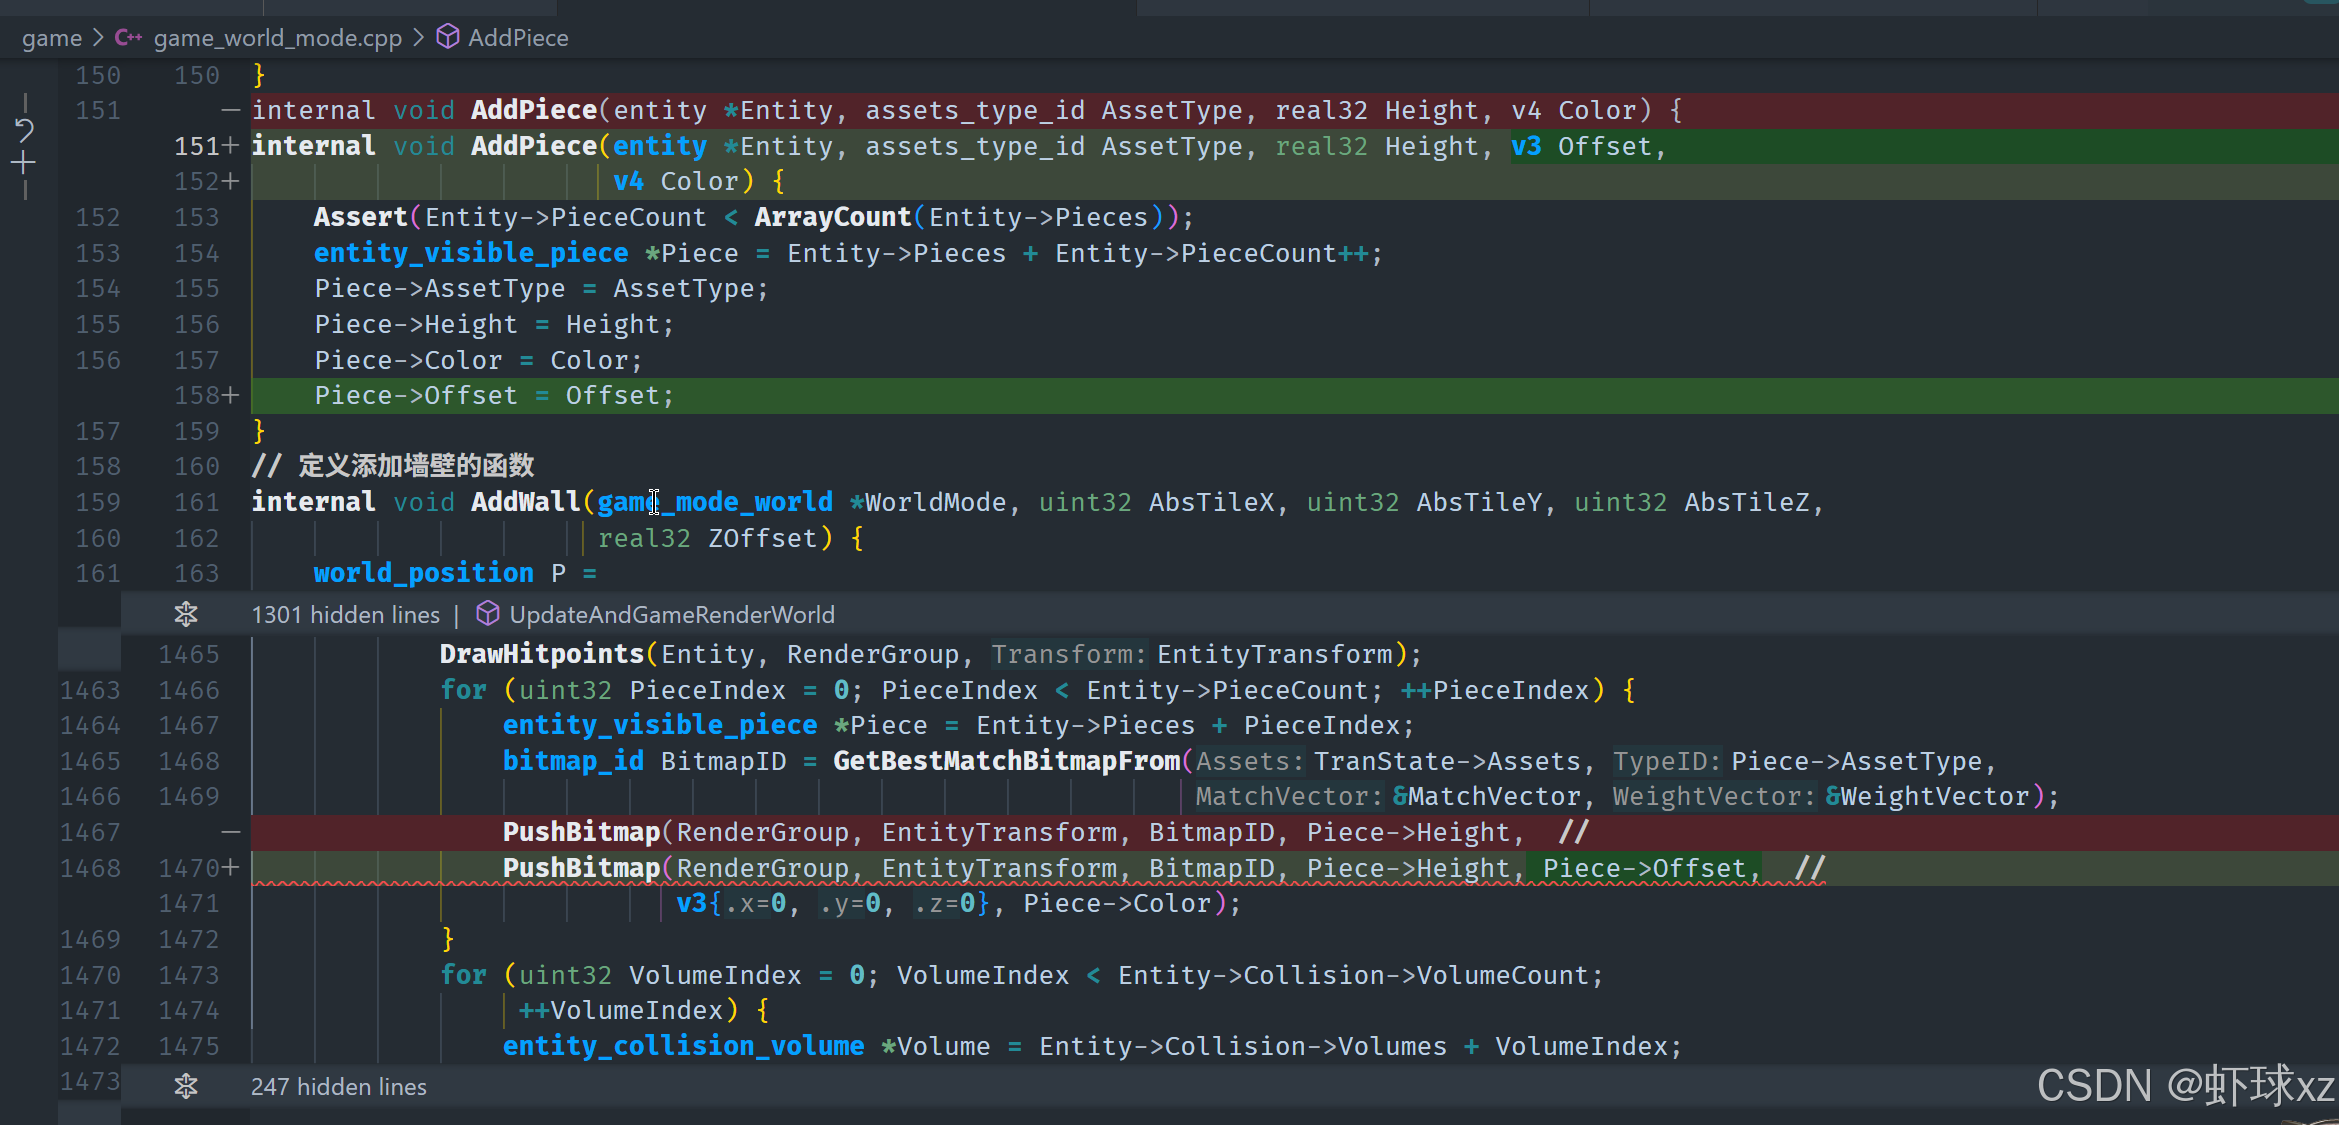Image resolution: width=2339 pixels, height=1125 pixels.
Task: Click the UpdateAndGameRenderWorld cube icon
Action: (x=487, y=614)
